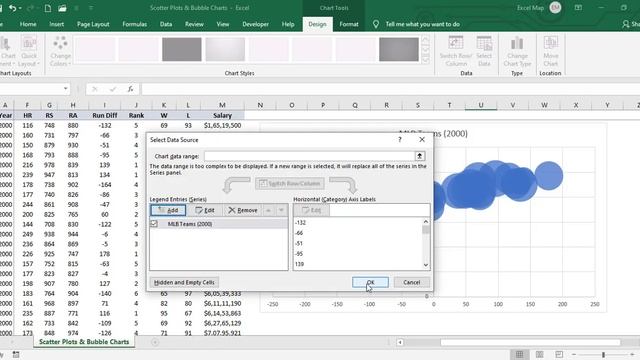Open the Undo history dropdown arrow
Image resolution: width=640 pixels, height=360 pixels.
20,8
